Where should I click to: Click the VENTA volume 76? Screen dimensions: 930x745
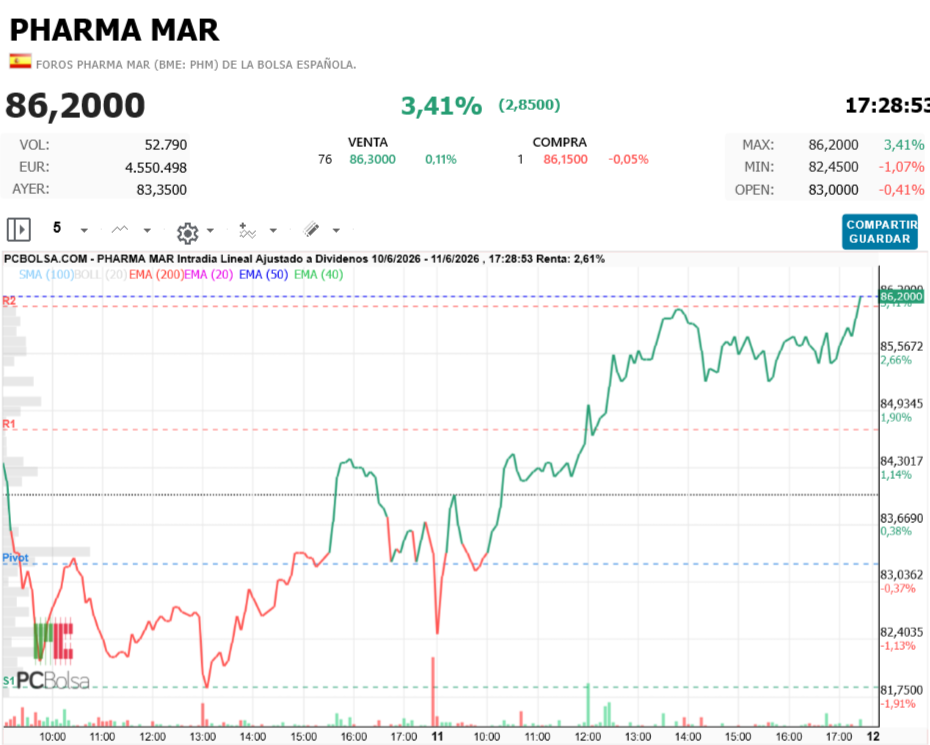325,160
